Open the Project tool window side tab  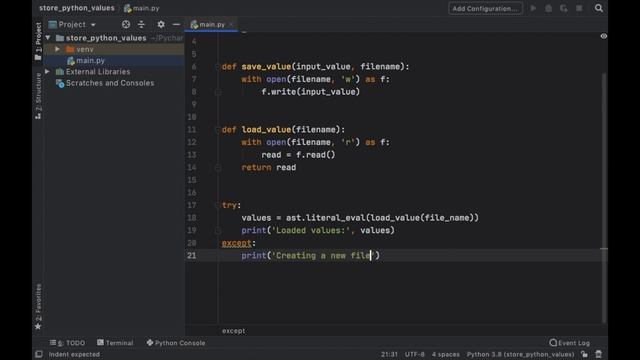click(38, 41)
